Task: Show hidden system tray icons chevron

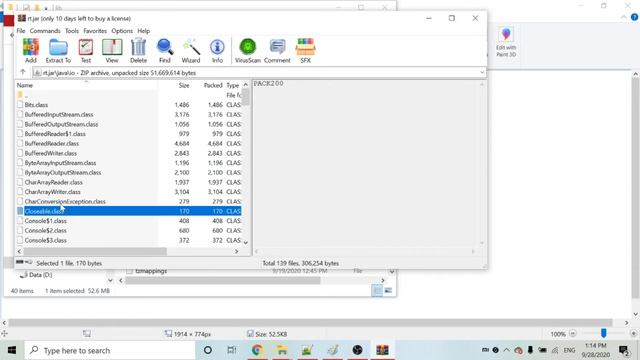Action: point(507,350)
